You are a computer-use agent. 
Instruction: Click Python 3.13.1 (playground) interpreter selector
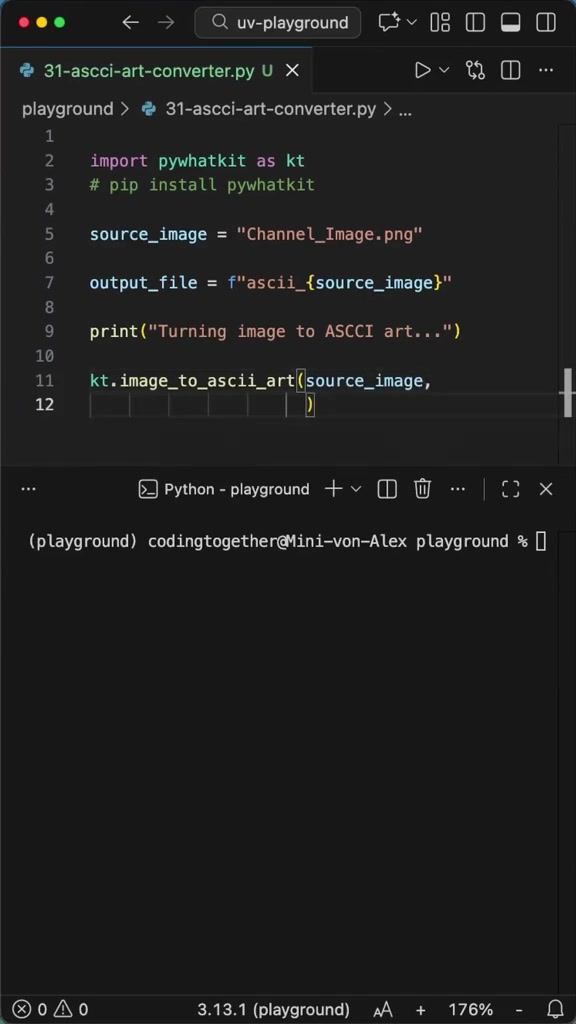click(x=273, y=1009)
